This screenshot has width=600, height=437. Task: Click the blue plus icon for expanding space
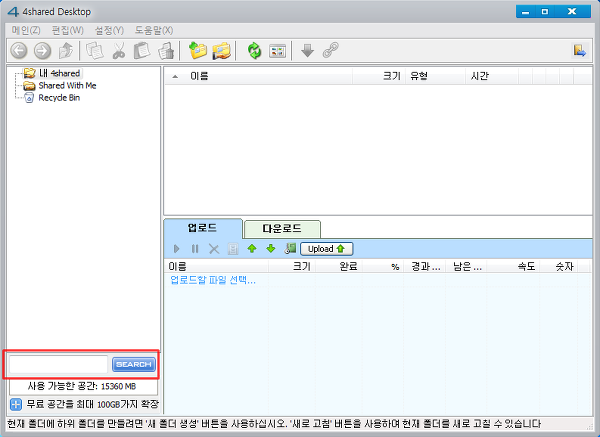click(x=16, y=404)
